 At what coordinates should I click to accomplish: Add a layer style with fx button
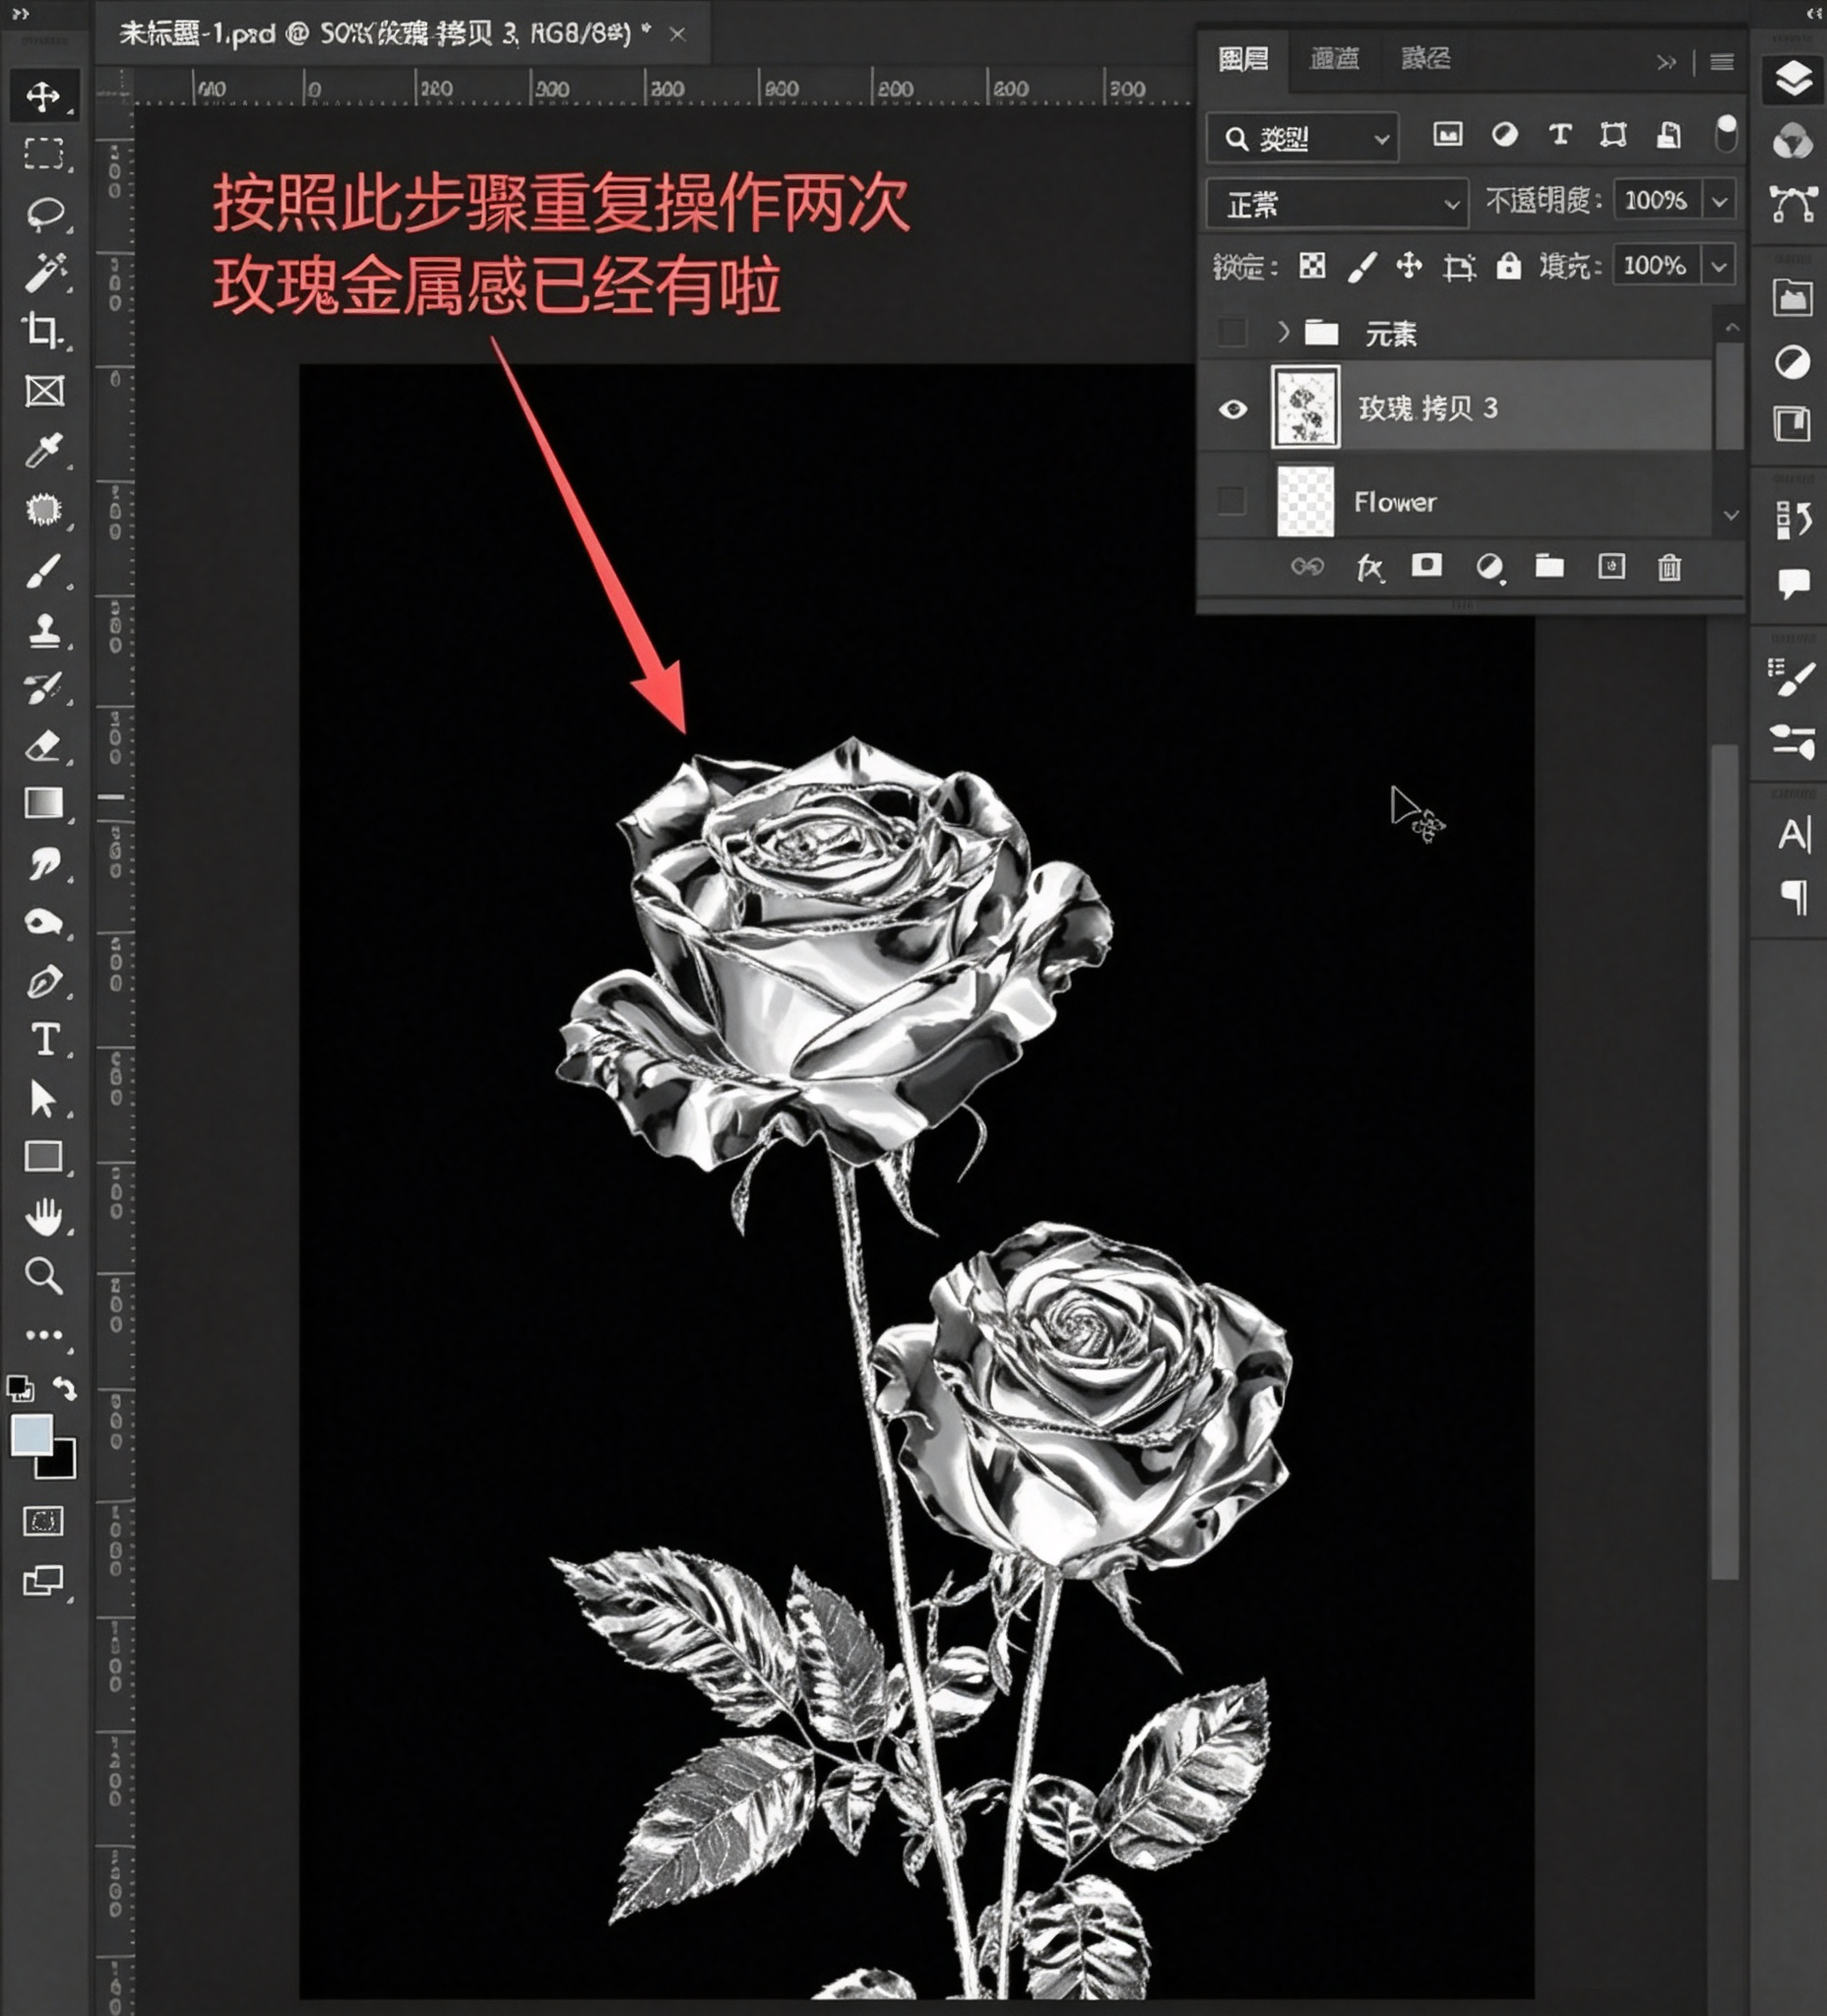pos(1369,568)
